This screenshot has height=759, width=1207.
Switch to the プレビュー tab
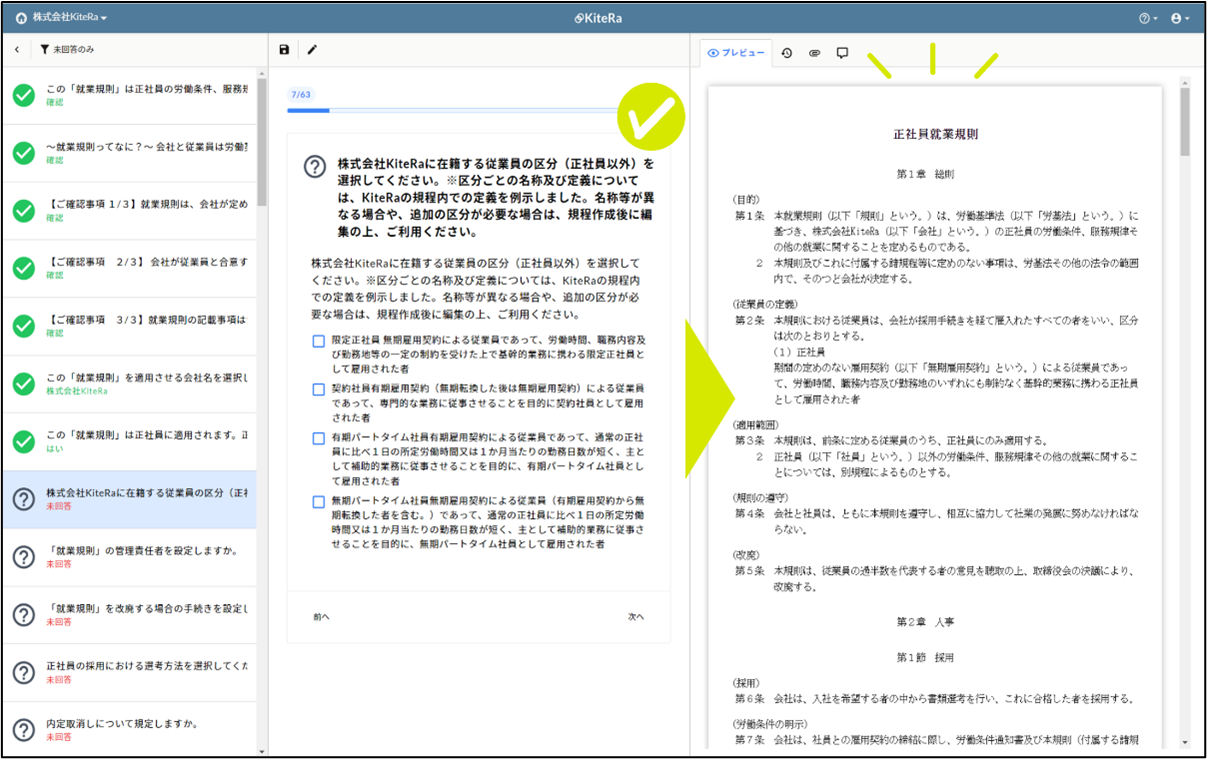[735, 53]
